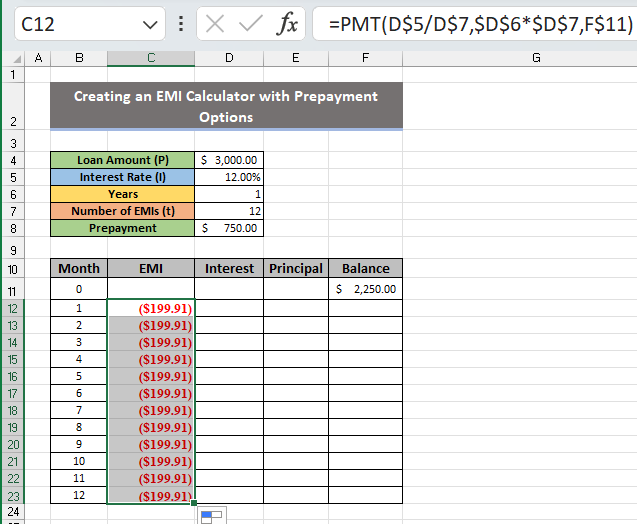Image resolution: width=637 pixels, height=524 pixels.
Task: Select column A header
Action: click(x=38, y=58)
